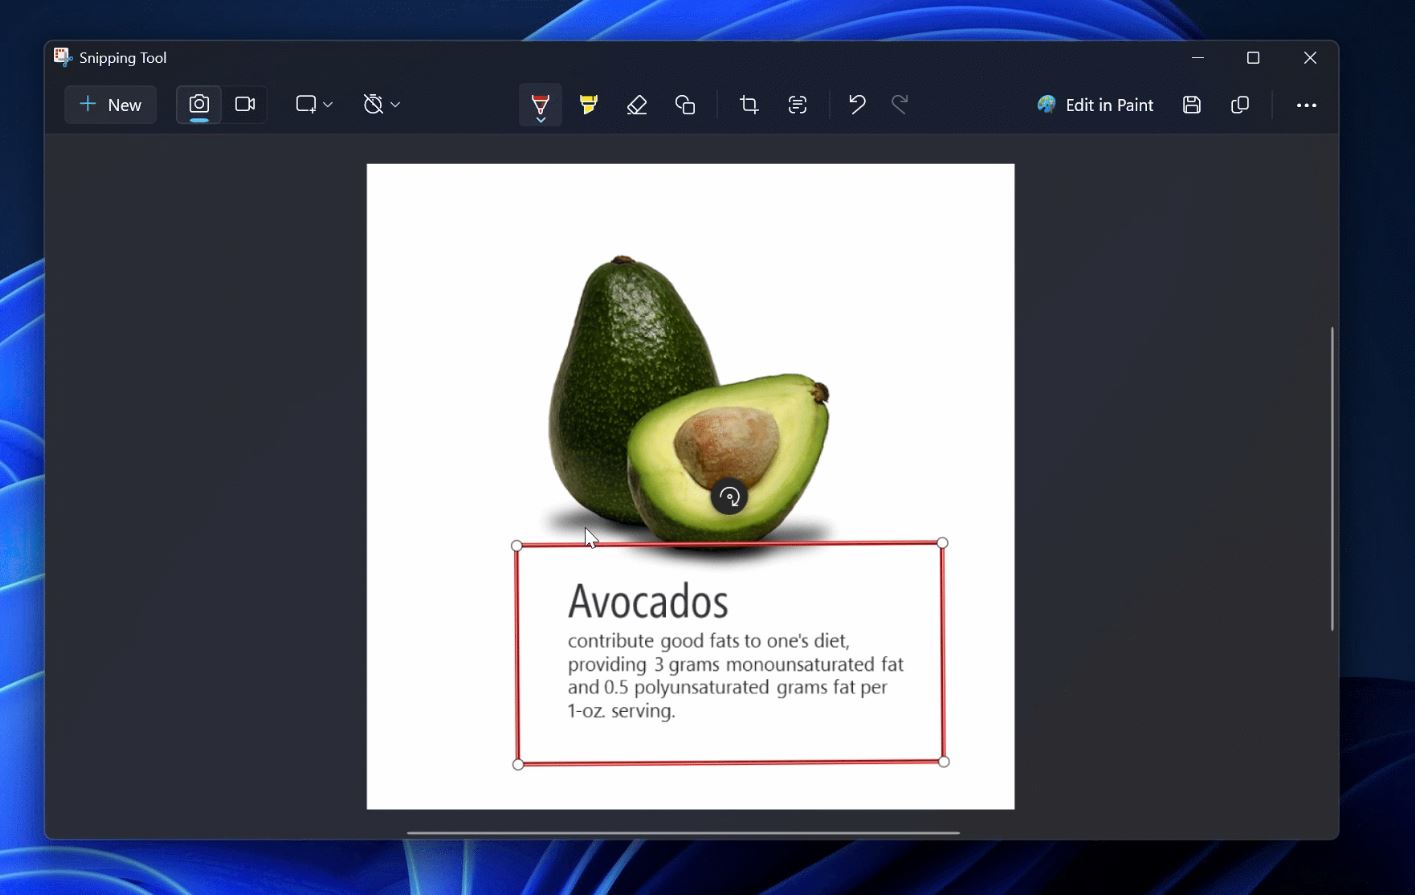Open the shapes tool
Screen dimensions: 1415x895
point(685,104)
